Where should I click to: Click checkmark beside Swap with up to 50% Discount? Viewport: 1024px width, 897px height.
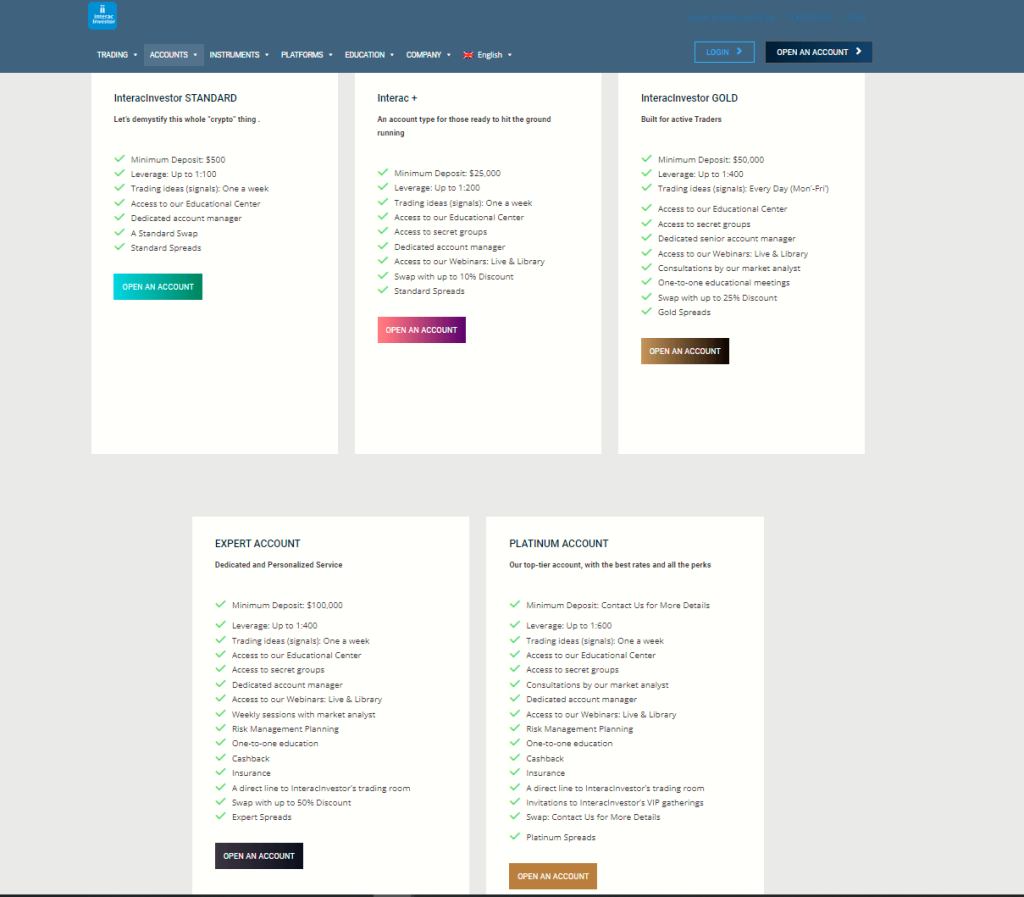tap(220, 802)
